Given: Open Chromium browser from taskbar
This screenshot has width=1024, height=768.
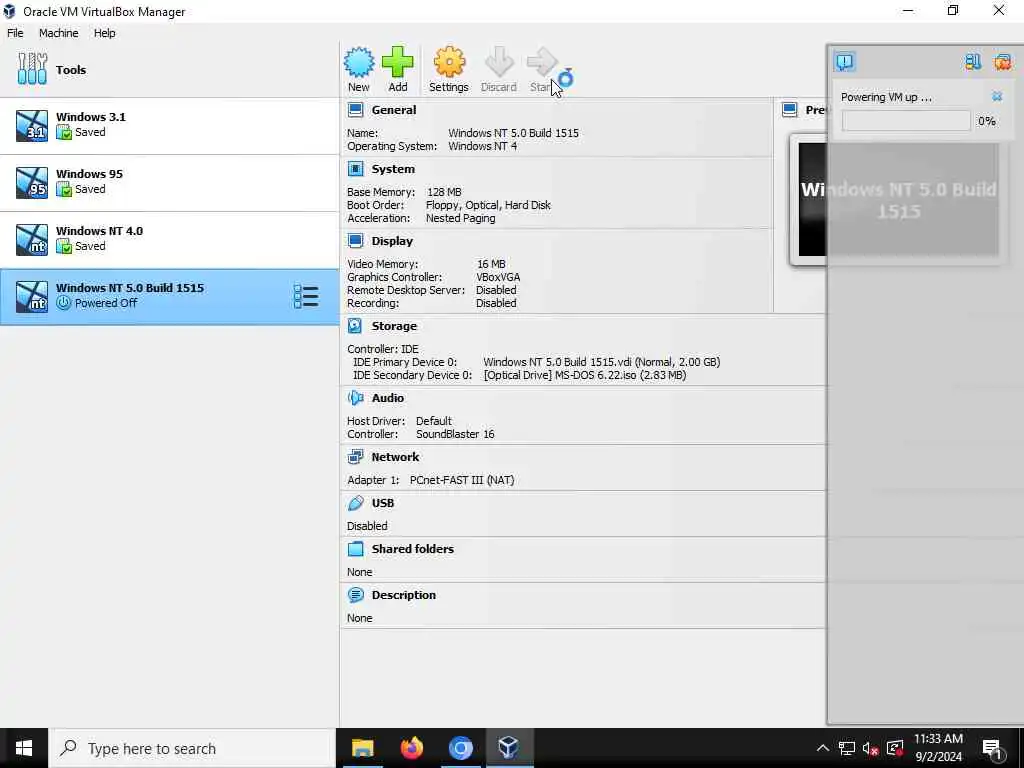Looking at the screenshot, I should click(x=460, y=748).
